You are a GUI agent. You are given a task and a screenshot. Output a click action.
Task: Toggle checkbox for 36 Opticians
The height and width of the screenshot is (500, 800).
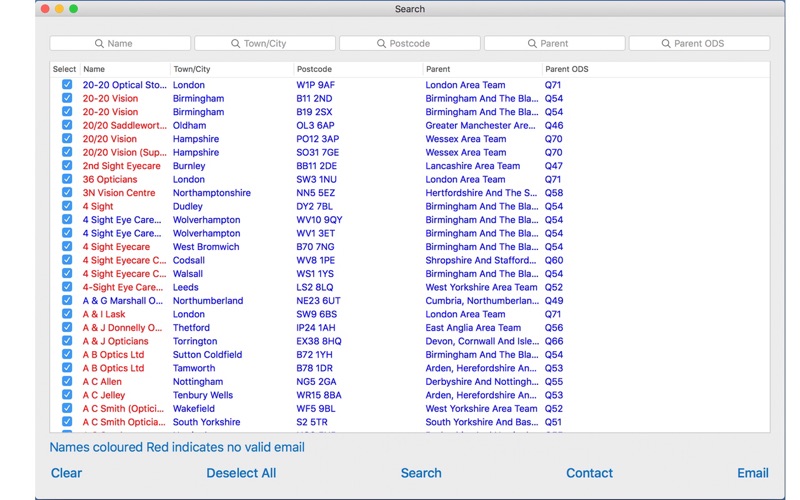coord(67,179)
